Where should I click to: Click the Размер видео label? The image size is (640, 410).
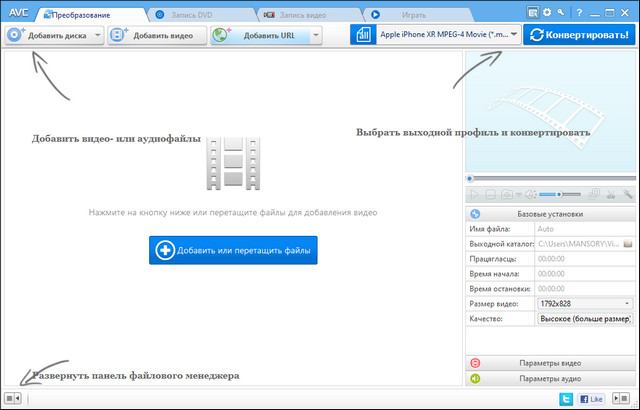[493, 304]
